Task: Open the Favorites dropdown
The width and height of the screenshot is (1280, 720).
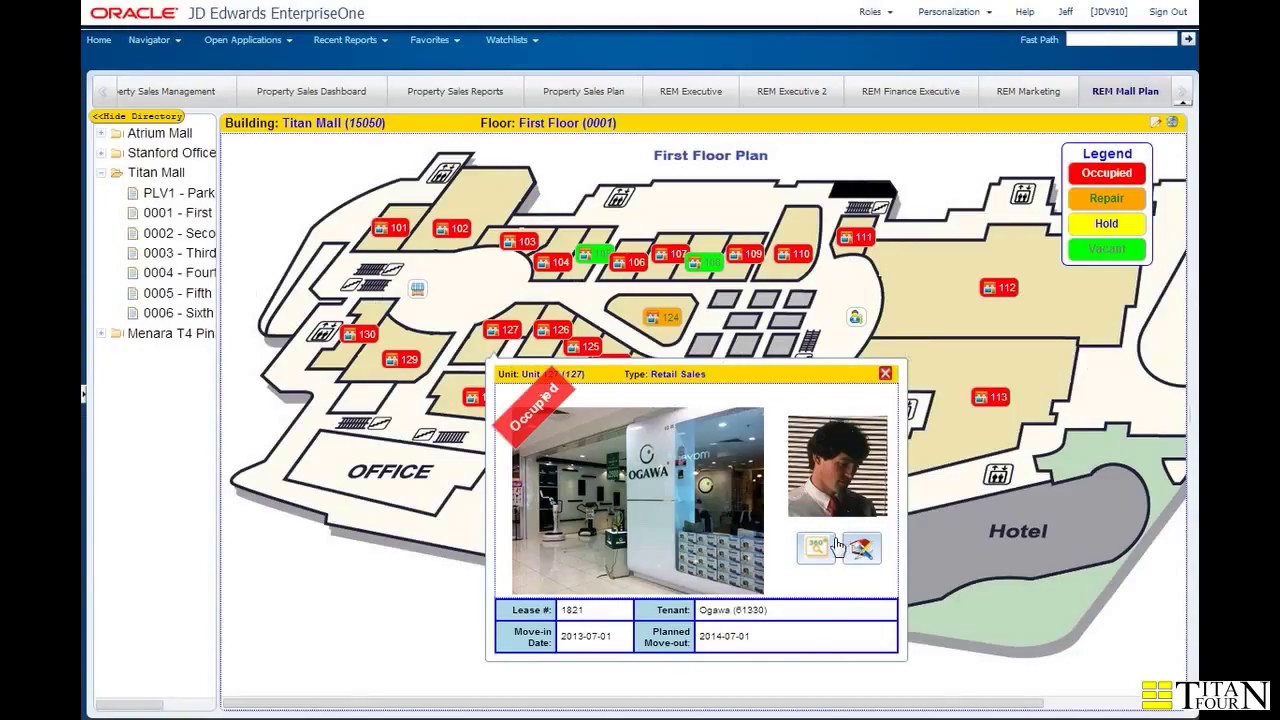Action: (x=435, y=40)
